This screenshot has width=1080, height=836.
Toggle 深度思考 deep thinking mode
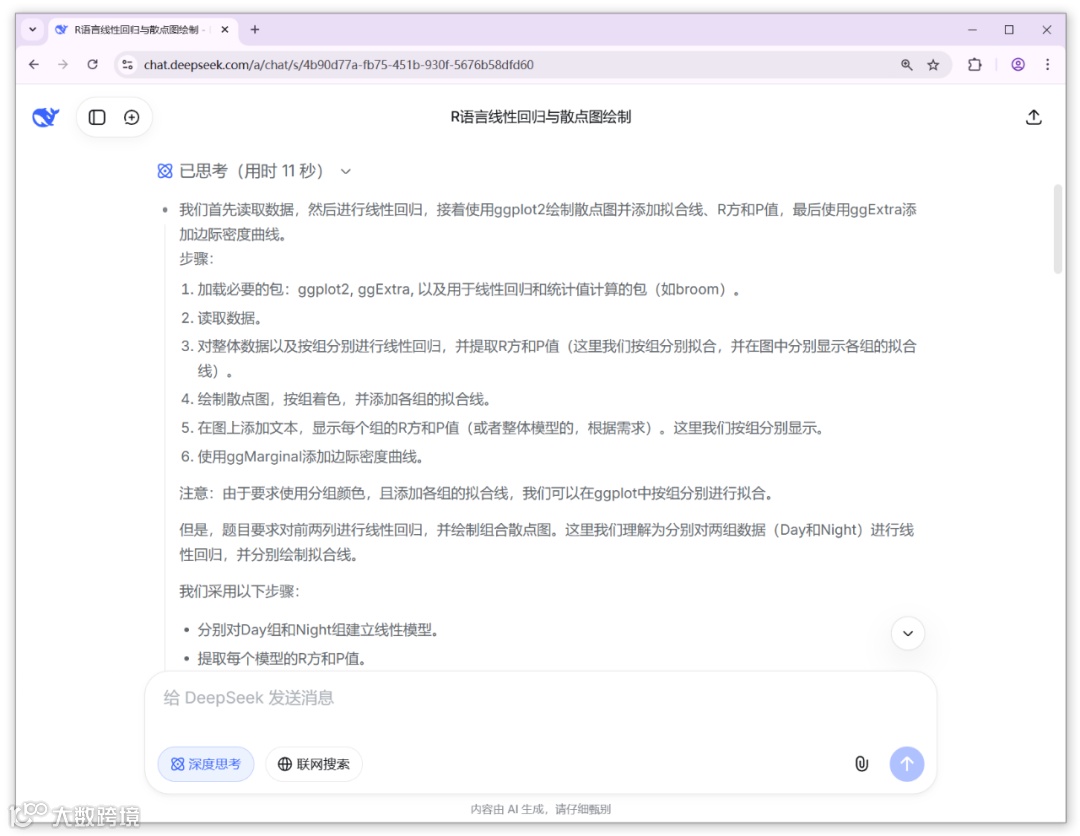206,764
